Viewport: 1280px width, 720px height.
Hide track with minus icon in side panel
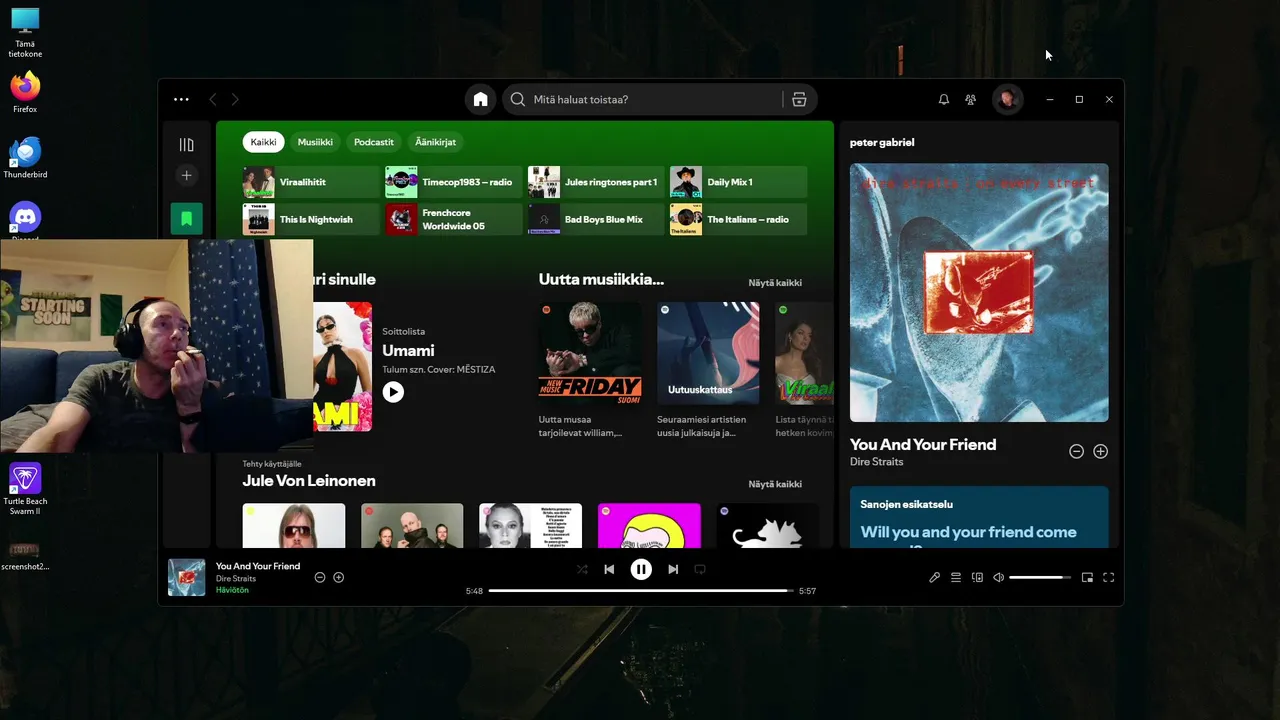[x=1076, y=452]
